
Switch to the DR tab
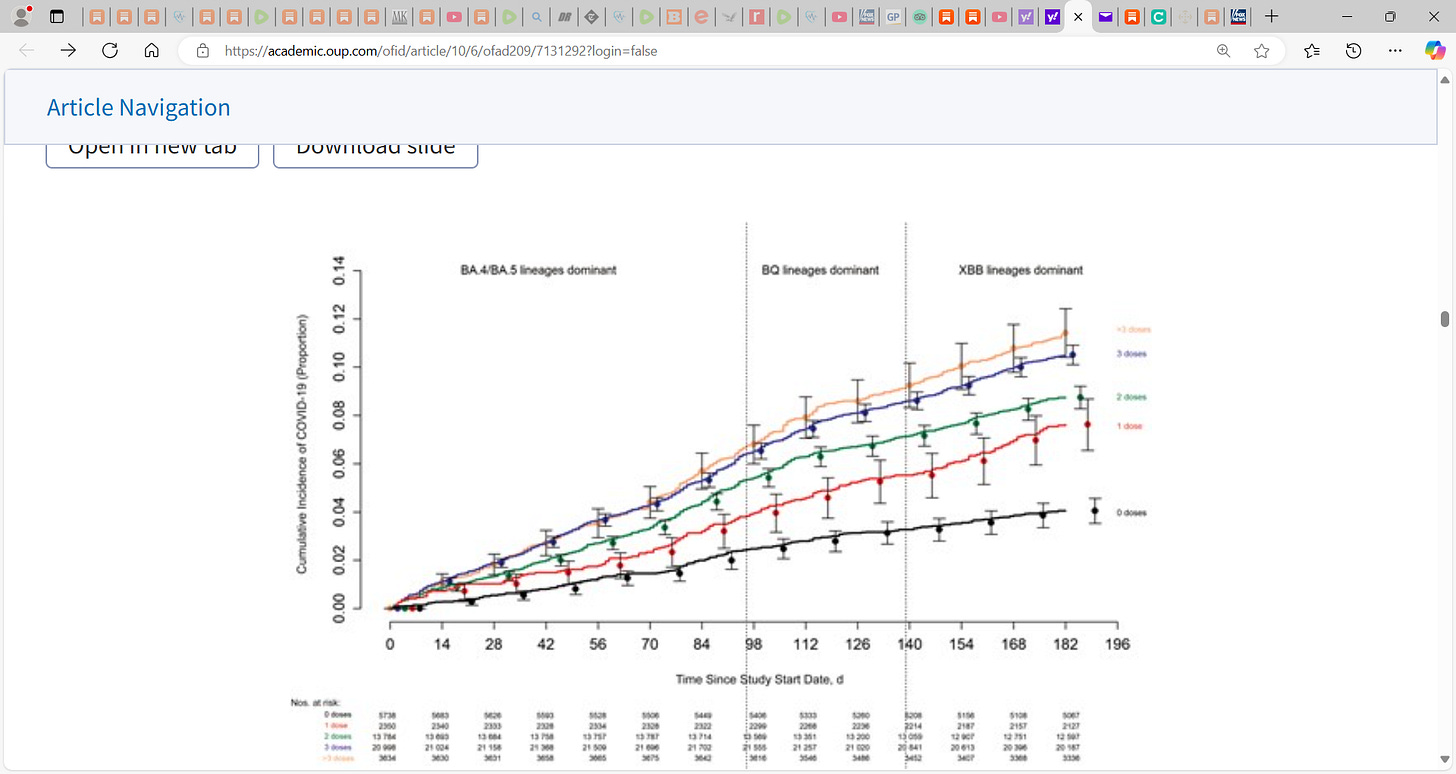(564, 17)
